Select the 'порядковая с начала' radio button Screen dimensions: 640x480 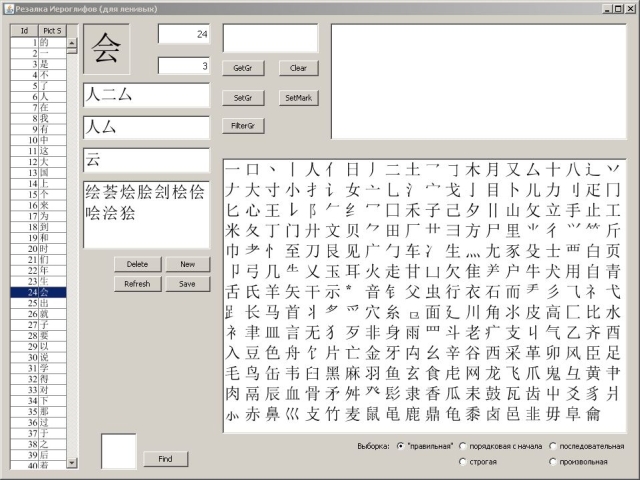[462, 446]
